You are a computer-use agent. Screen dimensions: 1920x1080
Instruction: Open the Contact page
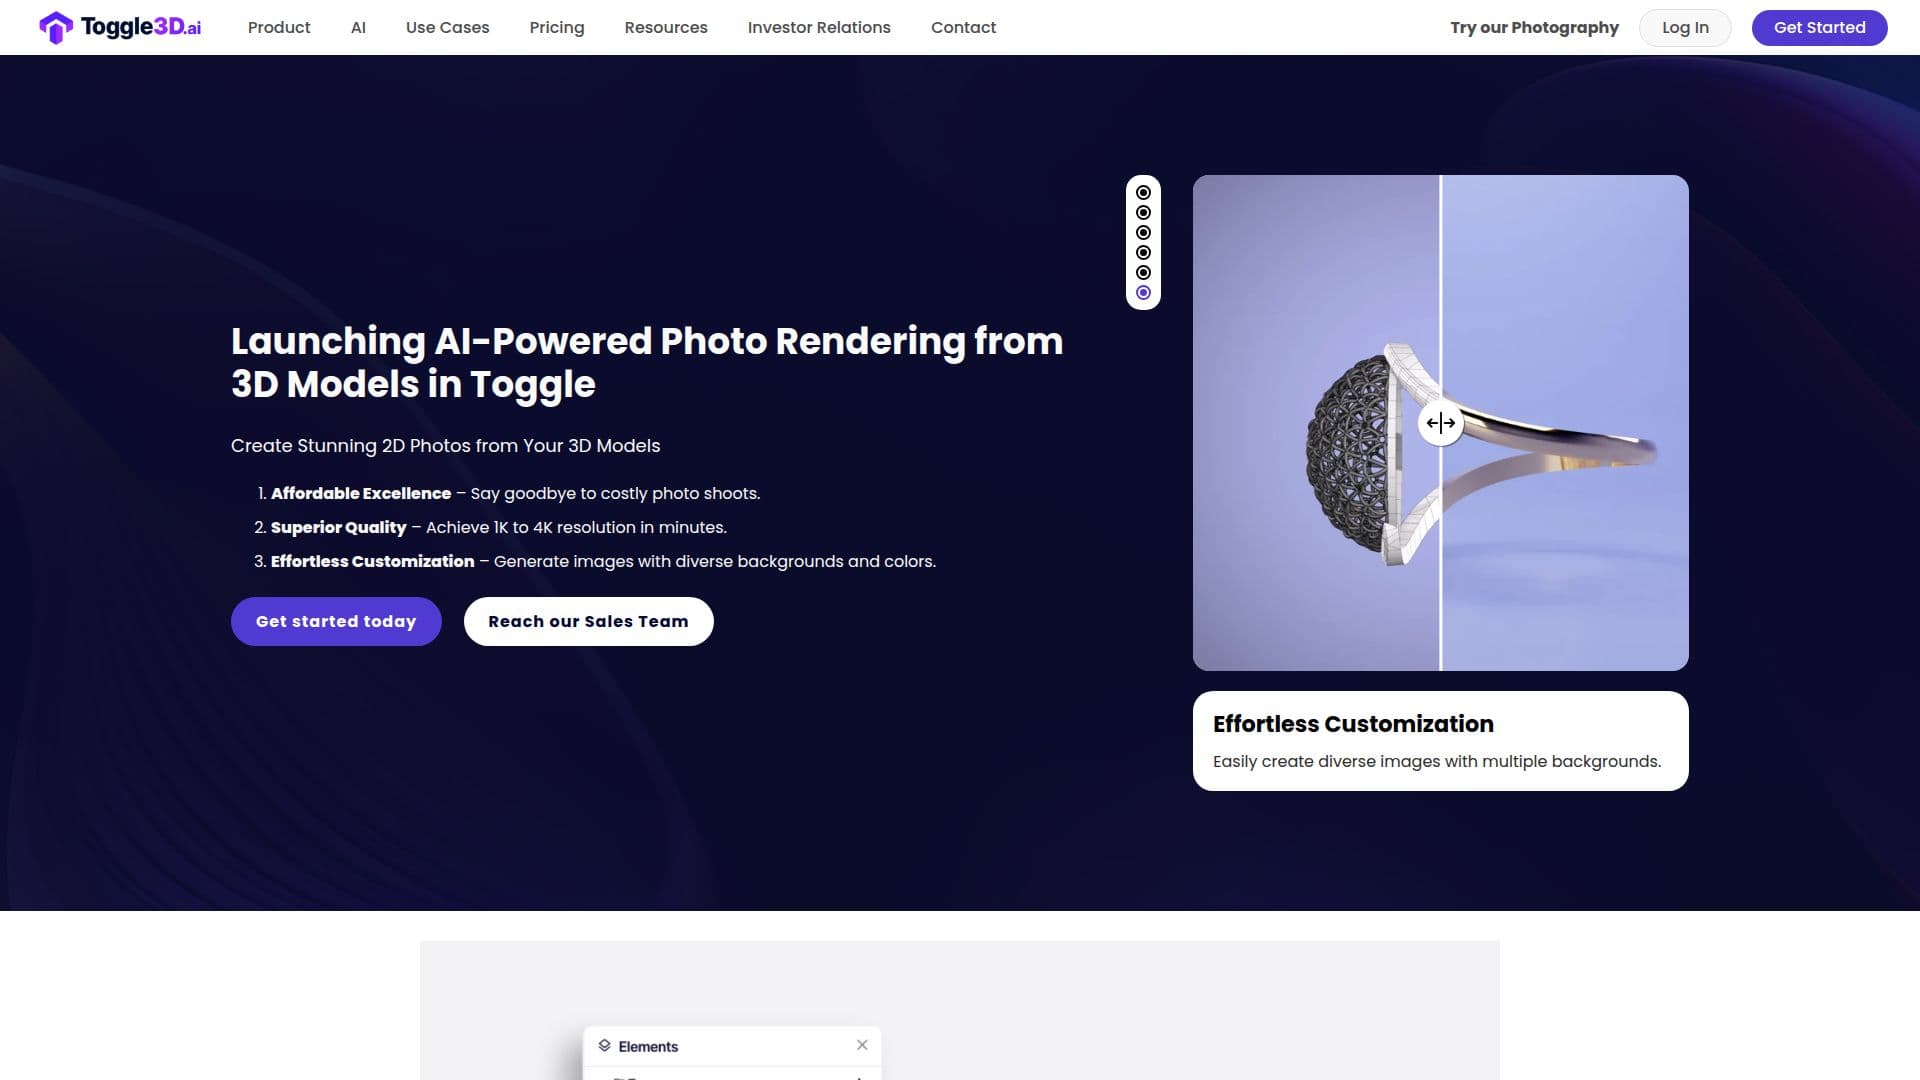coord(963,27)
